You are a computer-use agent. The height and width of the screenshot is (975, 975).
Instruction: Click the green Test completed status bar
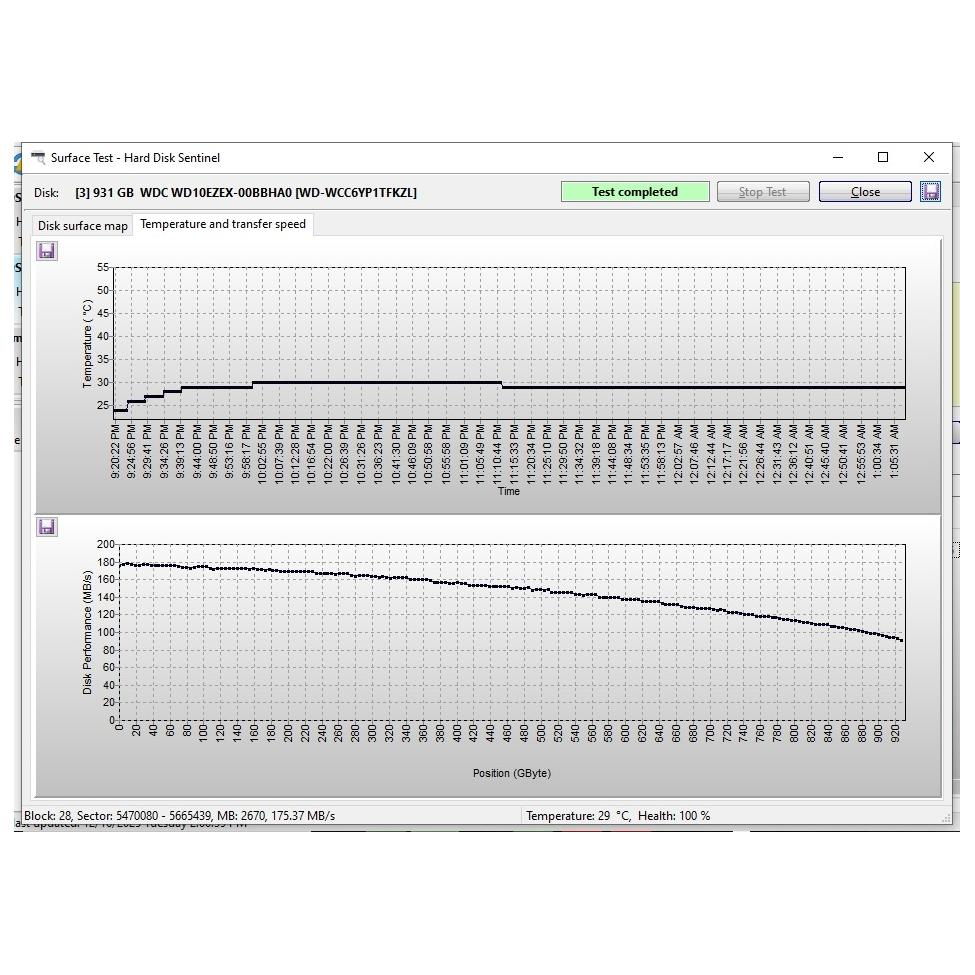tap(635, 192)
